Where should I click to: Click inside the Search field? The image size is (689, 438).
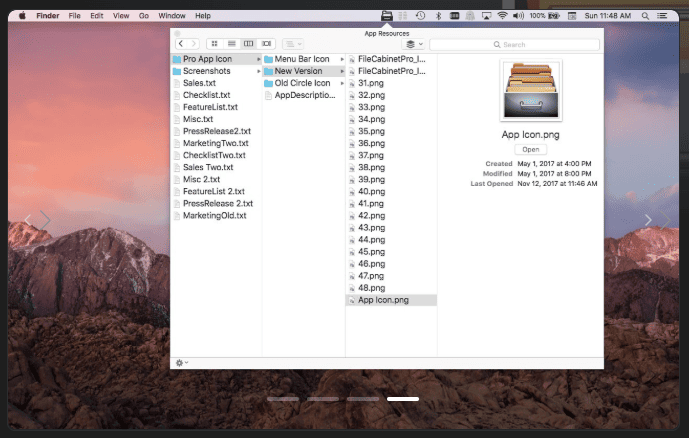[514, 44]
